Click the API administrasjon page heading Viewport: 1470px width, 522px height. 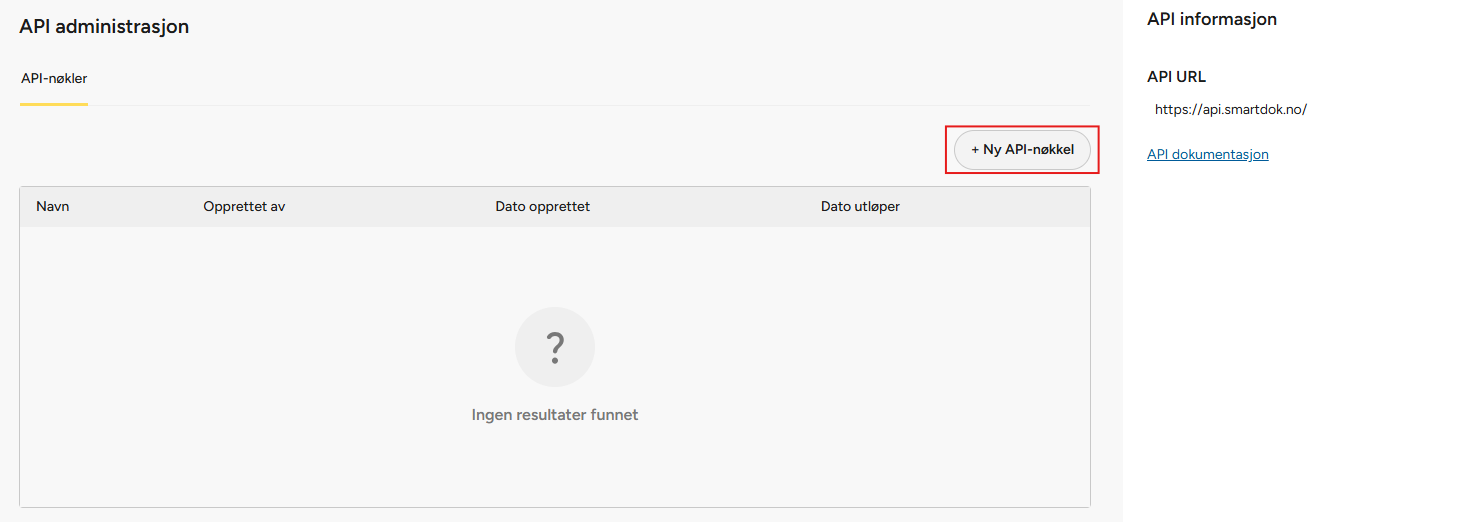click(x=104, y=27)
